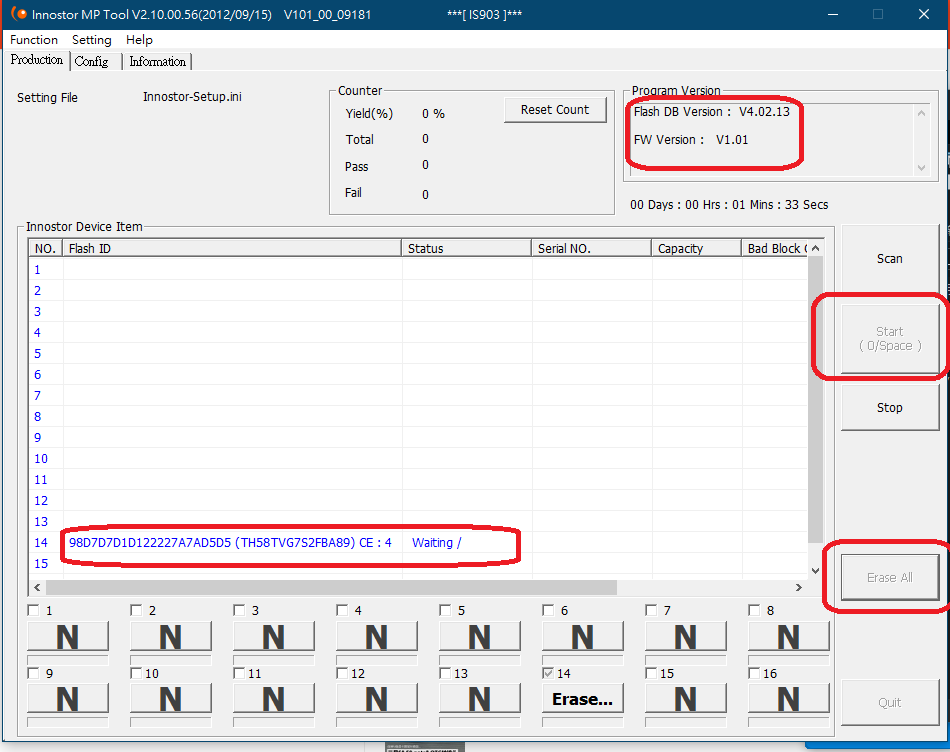This screenshot has width=950, height=752.
Task: Click the Reset Count button
Action: click(x=555, y=110)
